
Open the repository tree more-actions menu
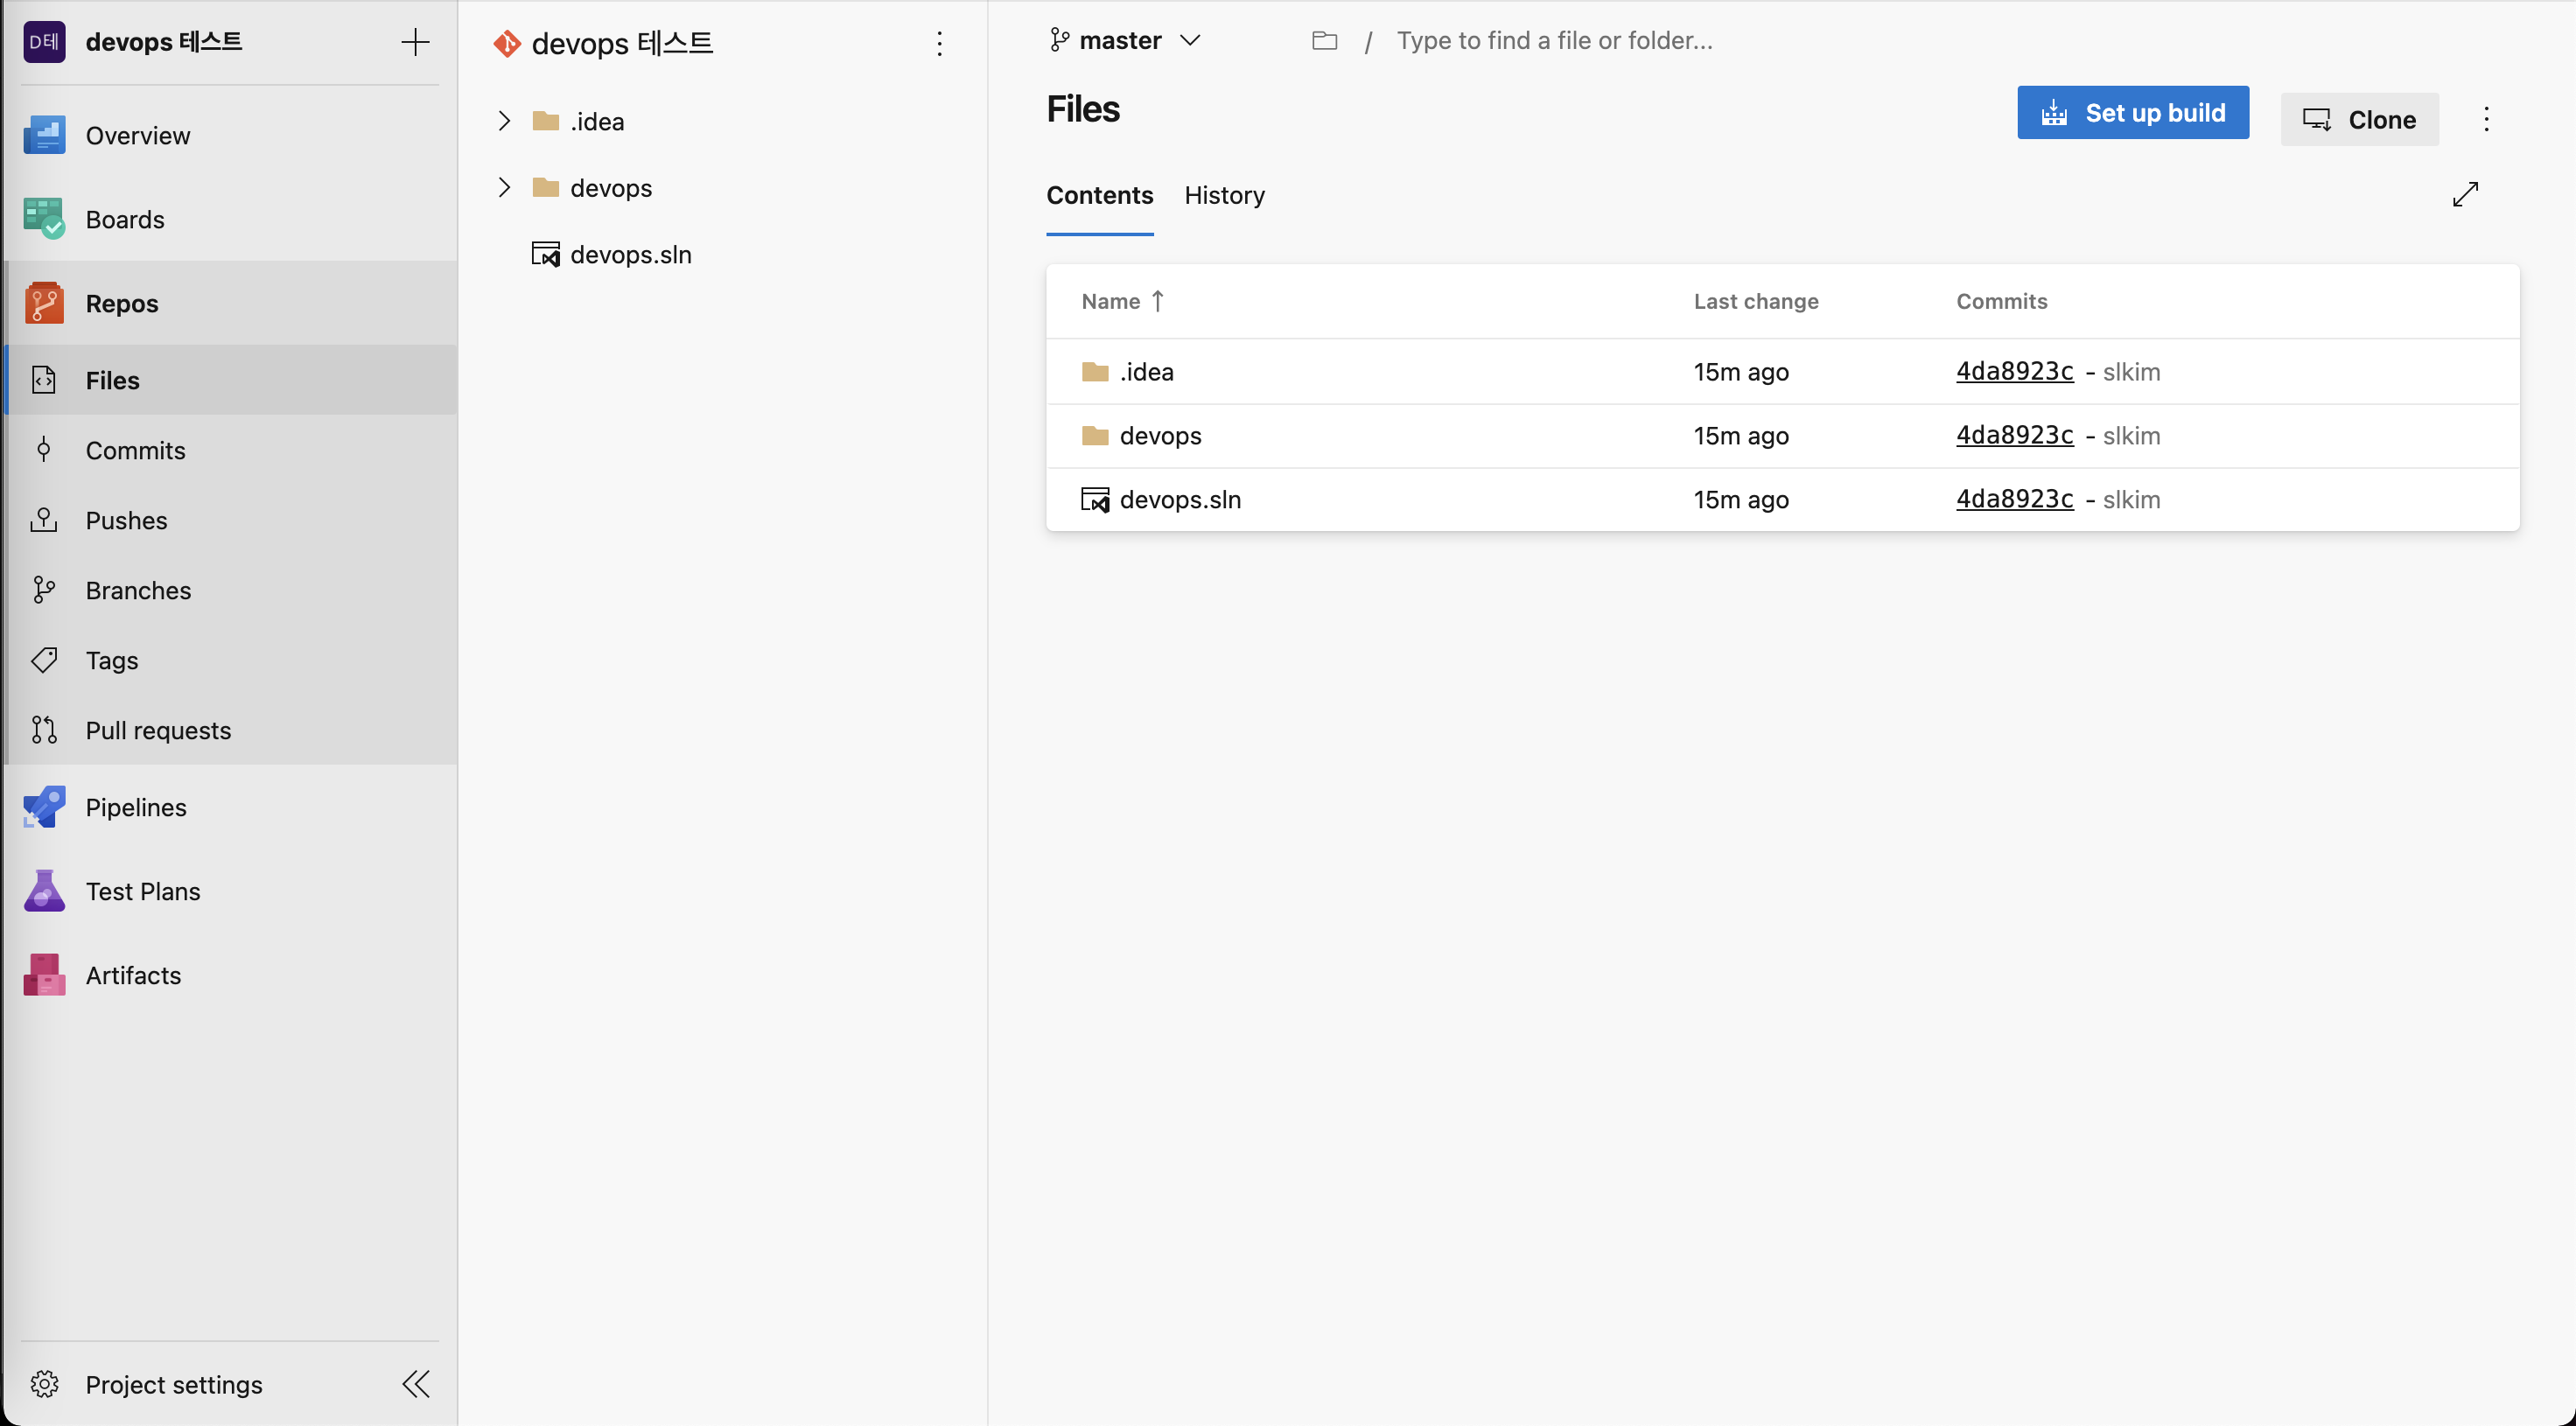coord(939,43)
